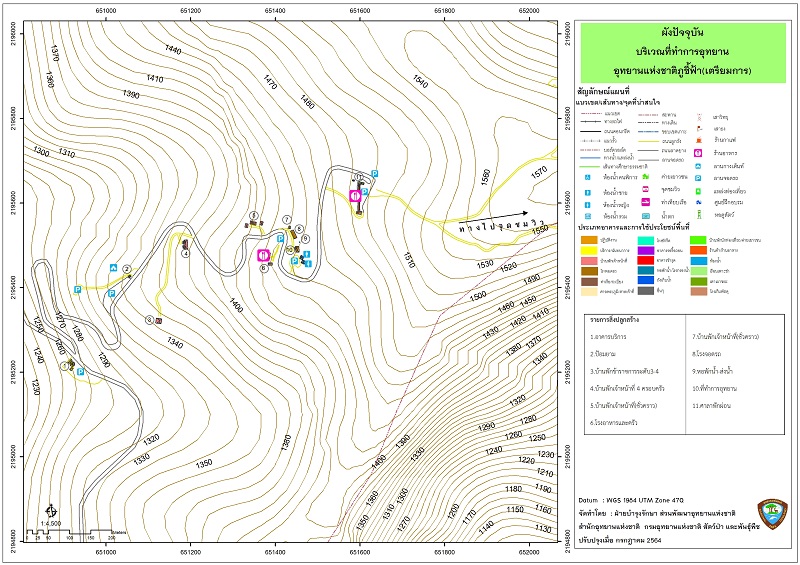The width and height of the screenshot is (800, 565).
Task: Click the purple legend color swatch
Action: (646, 250)
